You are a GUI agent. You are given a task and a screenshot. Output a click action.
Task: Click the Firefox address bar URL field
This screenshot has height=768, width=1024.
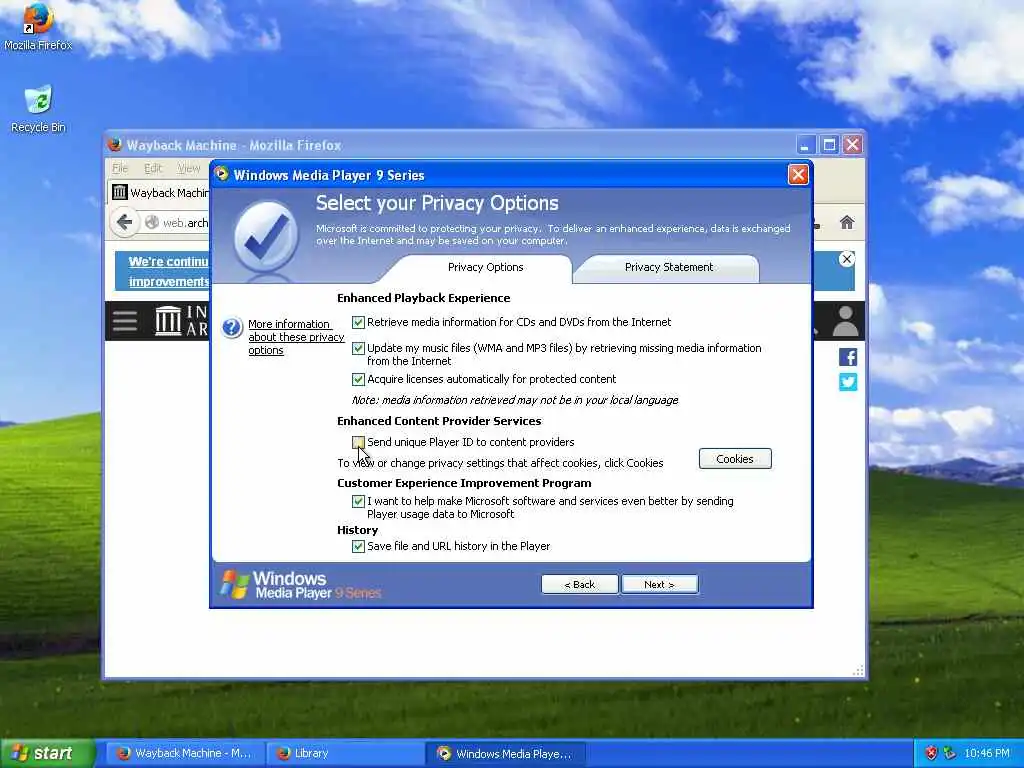point(185,223)
